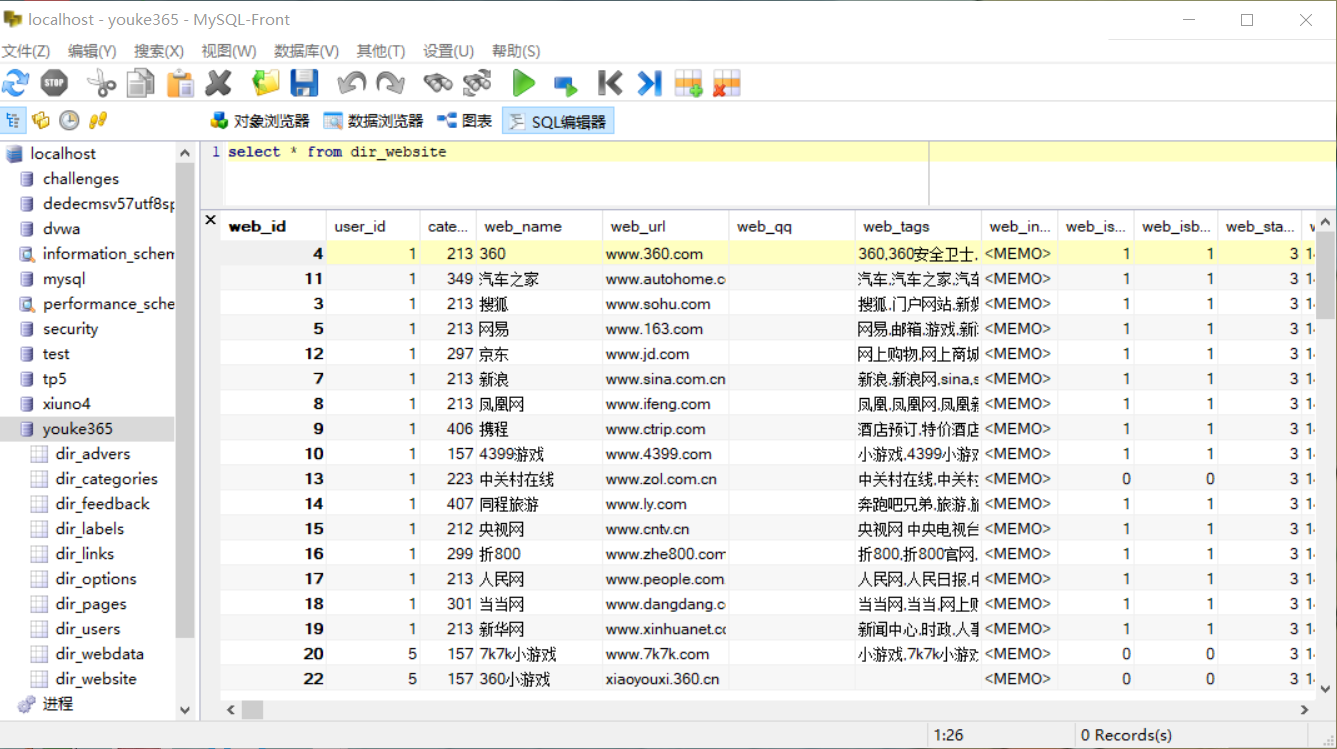Sort by web_name column header
Image resolution: width=1337 pixels, height=749 pixels.
pos(538,226)
